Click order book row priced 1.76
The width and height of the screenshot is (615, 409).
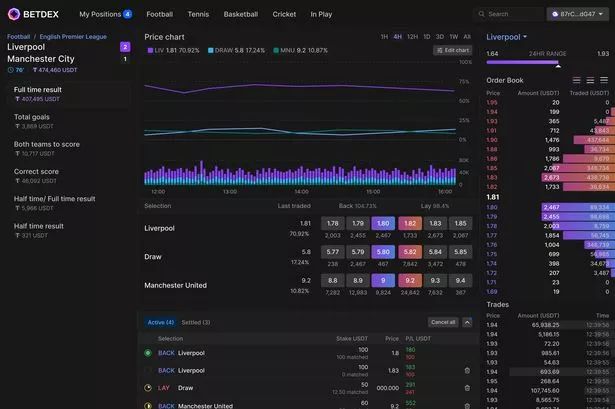[x=549, y=245]
